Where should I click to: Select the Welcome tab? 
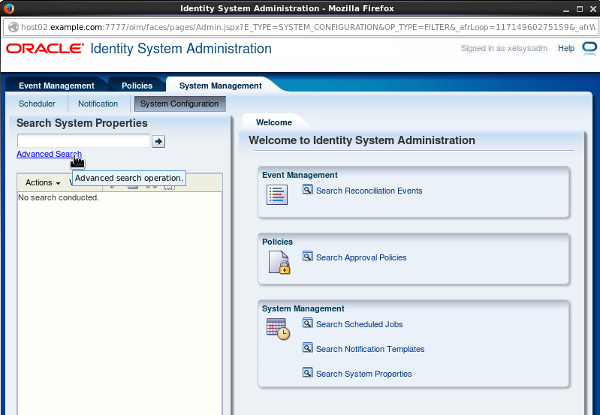pos(274,122)
